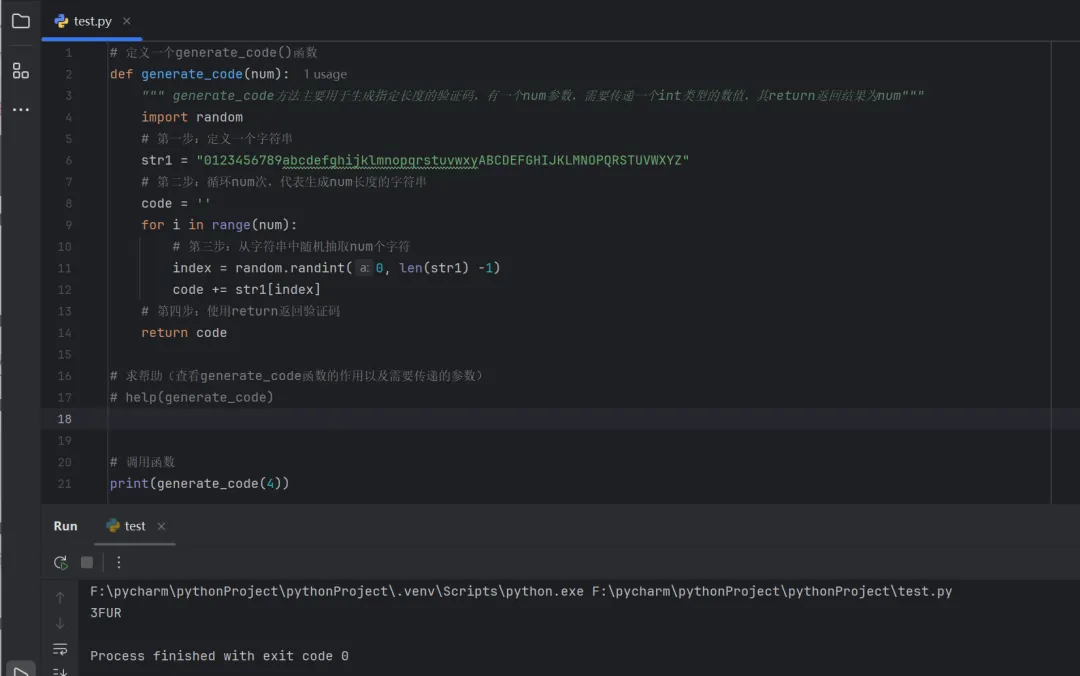This screenshot has height=676, width=1080.
Task: Click 'Process finished with exit code 0' message
Action: pyautogui.click(x=219, y=656)
